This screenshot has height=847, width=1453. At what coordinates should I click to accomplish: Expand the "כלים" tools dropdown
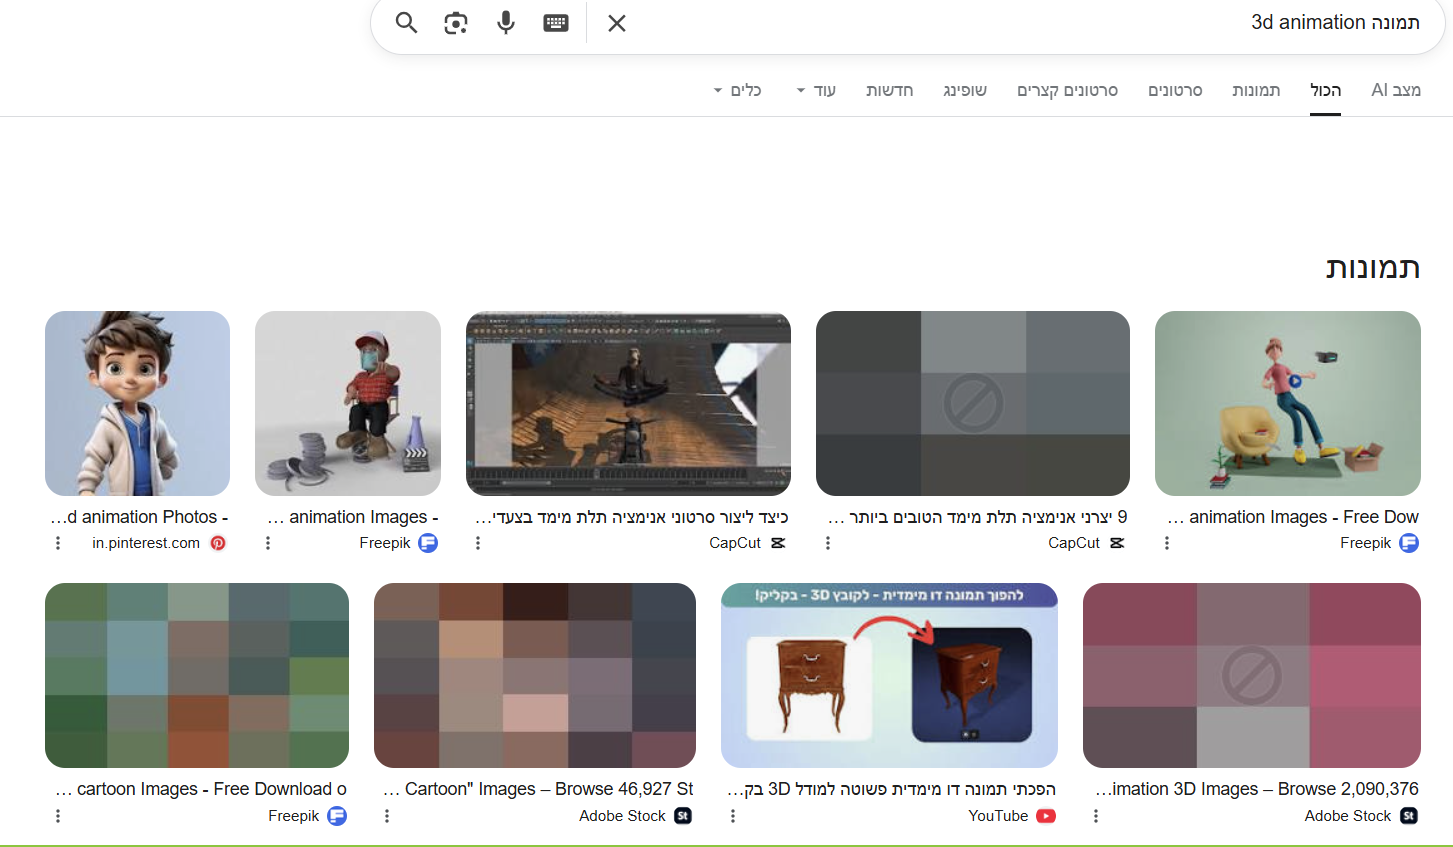coord(738,90)
